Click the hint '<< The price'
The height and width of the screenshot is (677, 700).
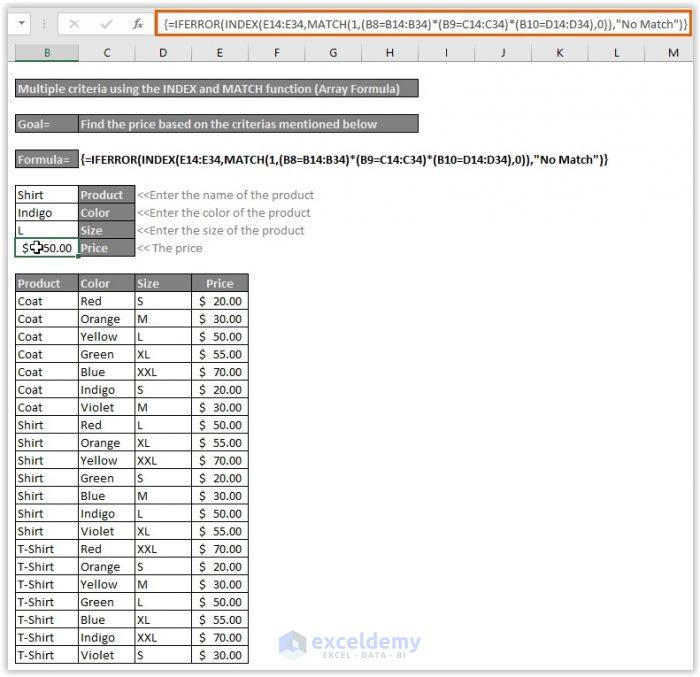tap(170, 248)
